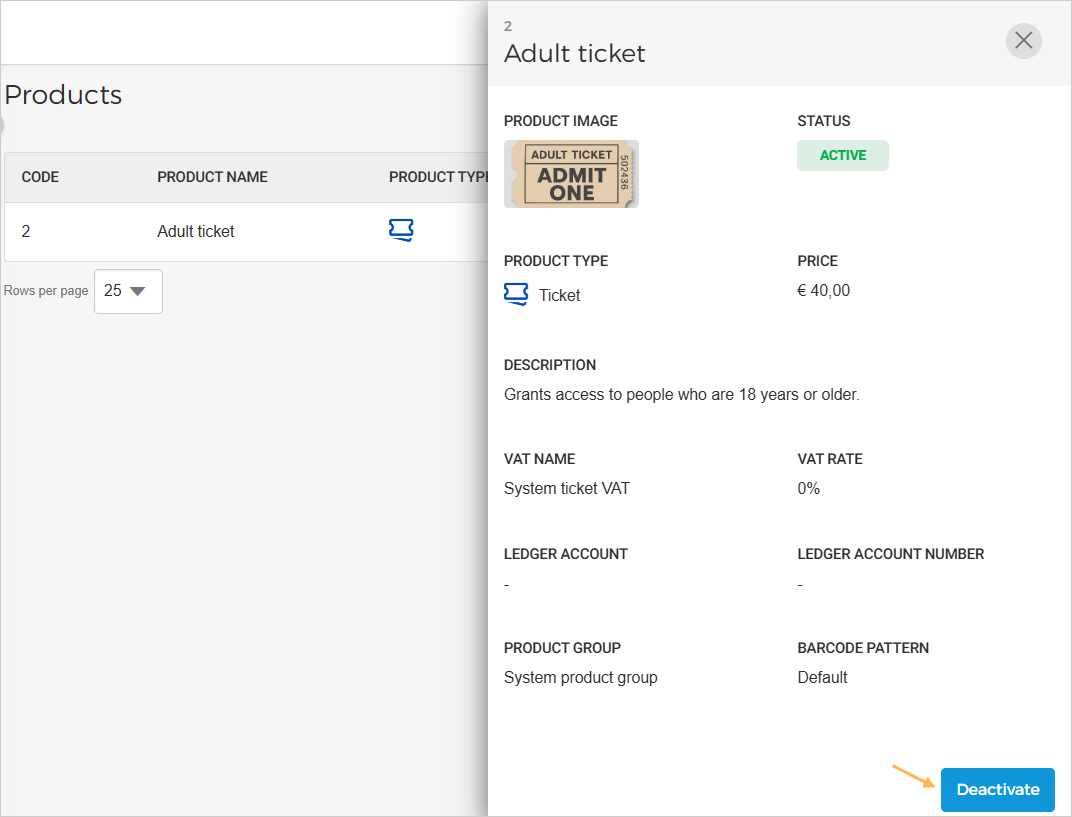
Task: Click product code 2 in the table
Action: 26,232
